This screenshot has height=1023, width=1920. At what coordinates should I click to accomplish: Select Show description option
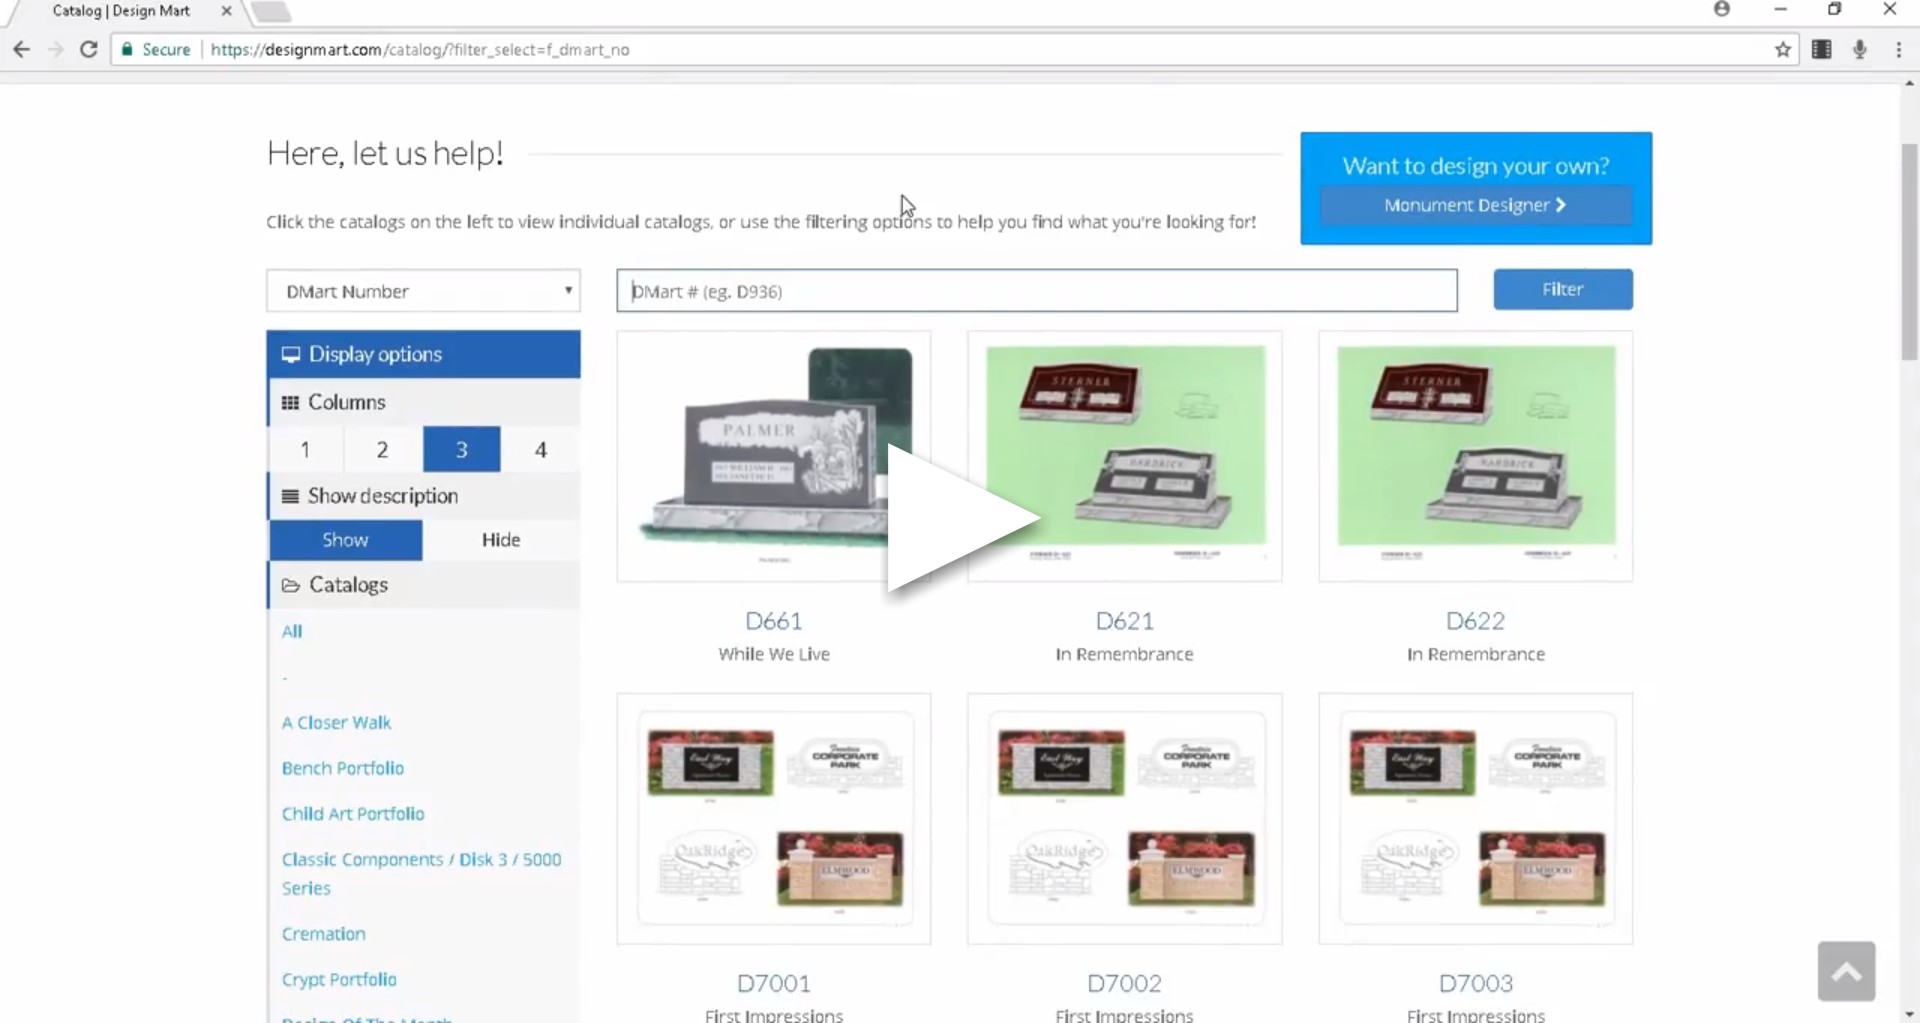point(346,540)
